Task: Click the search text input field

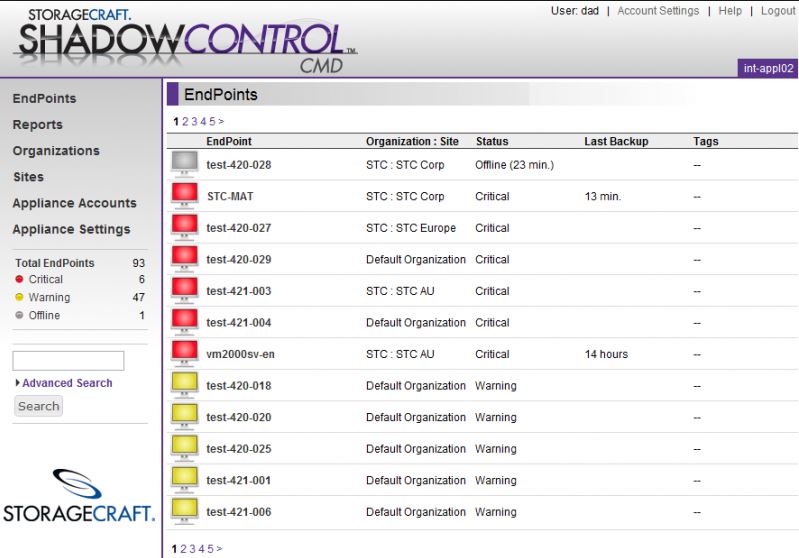Action: pos(68,361)
